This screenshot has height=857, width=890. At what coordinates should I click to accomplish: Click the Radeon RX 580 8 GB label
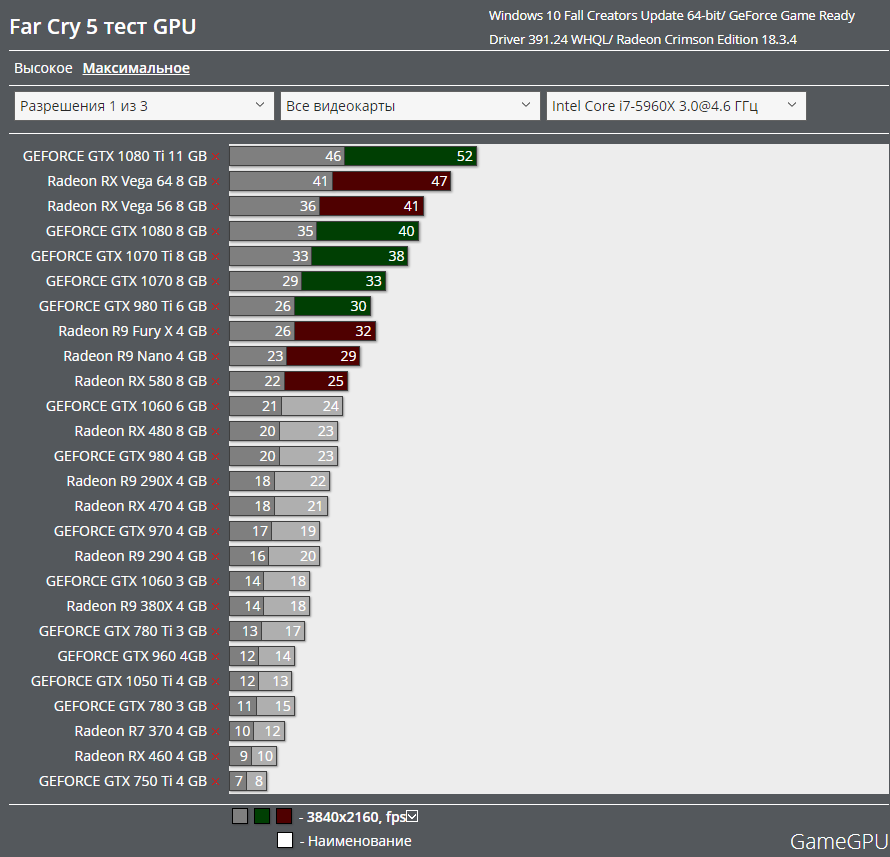(141, 381)
